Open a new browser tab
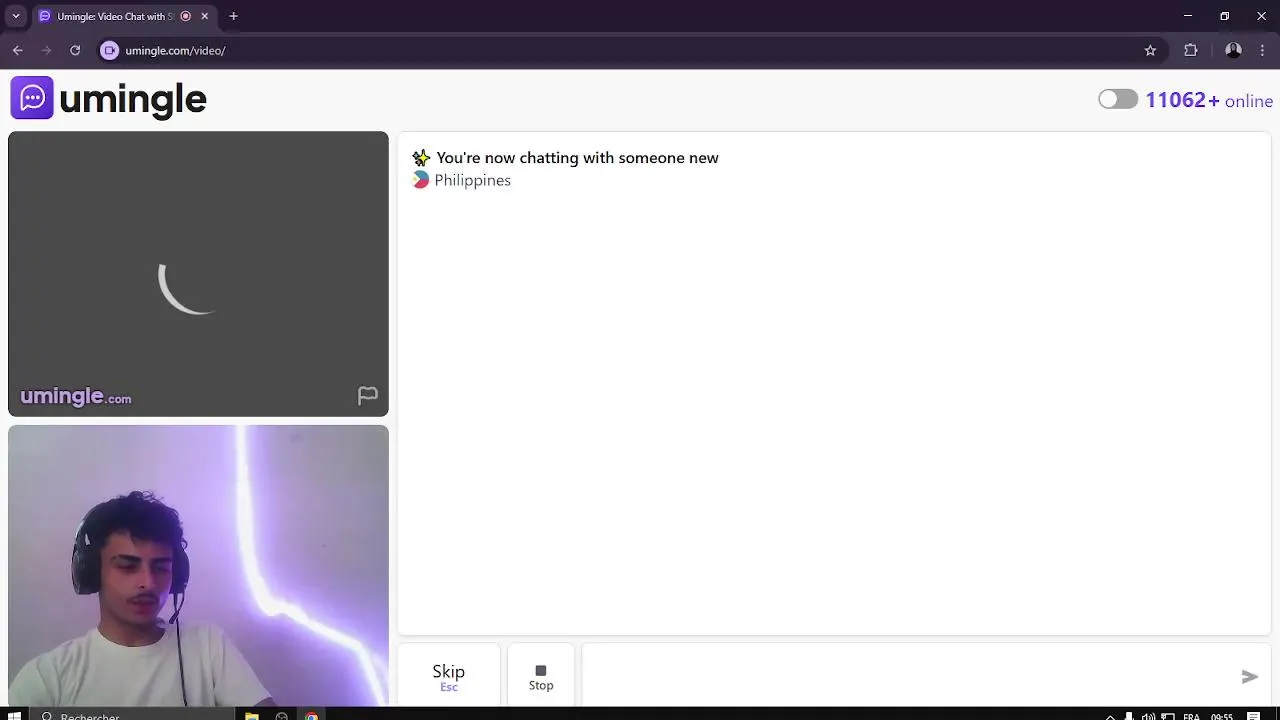Image resolution: width=1280 pixels, height=720 pixels. click(x=233, y=16)
